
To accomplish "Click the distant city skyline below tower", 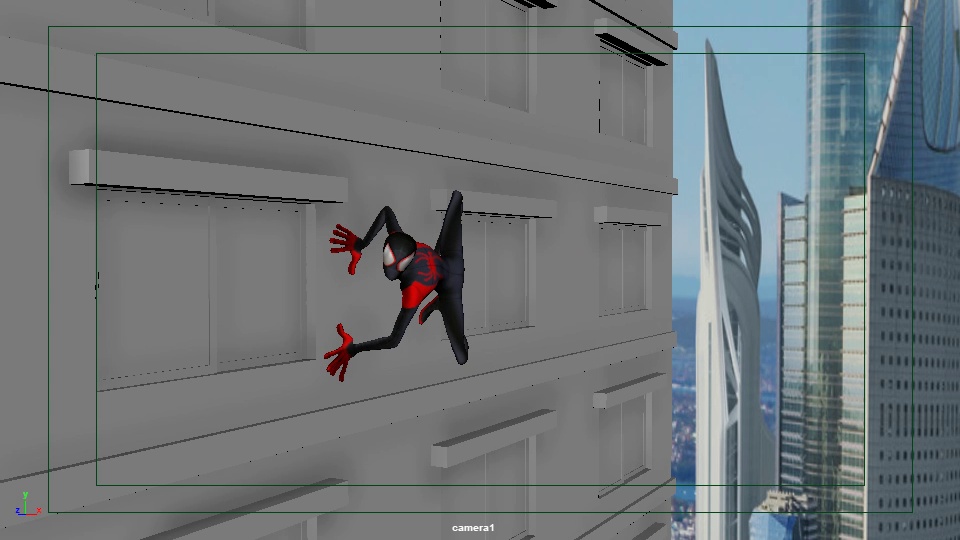I will coord(685,400).
